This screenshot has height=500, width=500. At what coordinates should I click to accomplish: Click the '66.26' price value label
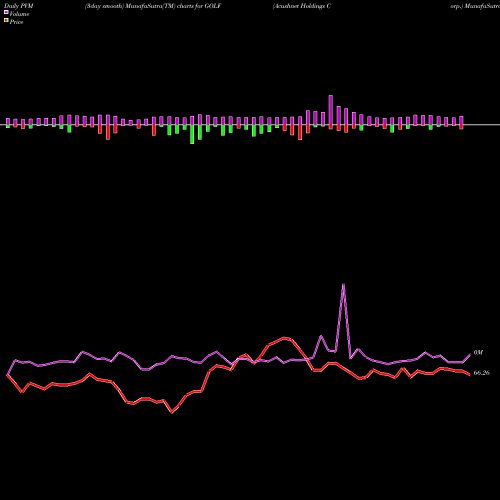tap(482, 373)
